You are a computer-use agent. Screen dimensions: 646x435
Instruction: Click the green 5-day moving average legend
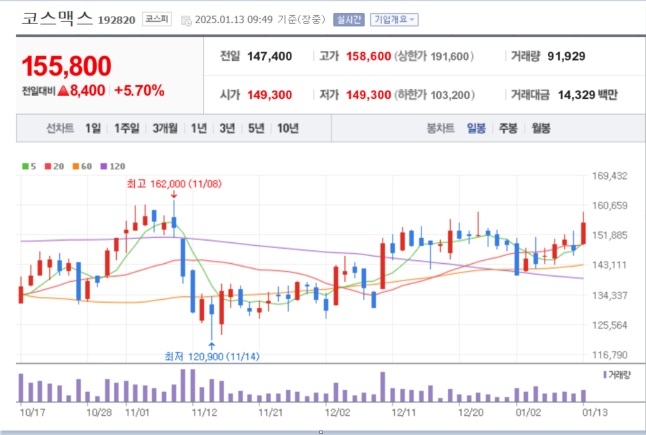pyautogui.click(x=27, y=165)
